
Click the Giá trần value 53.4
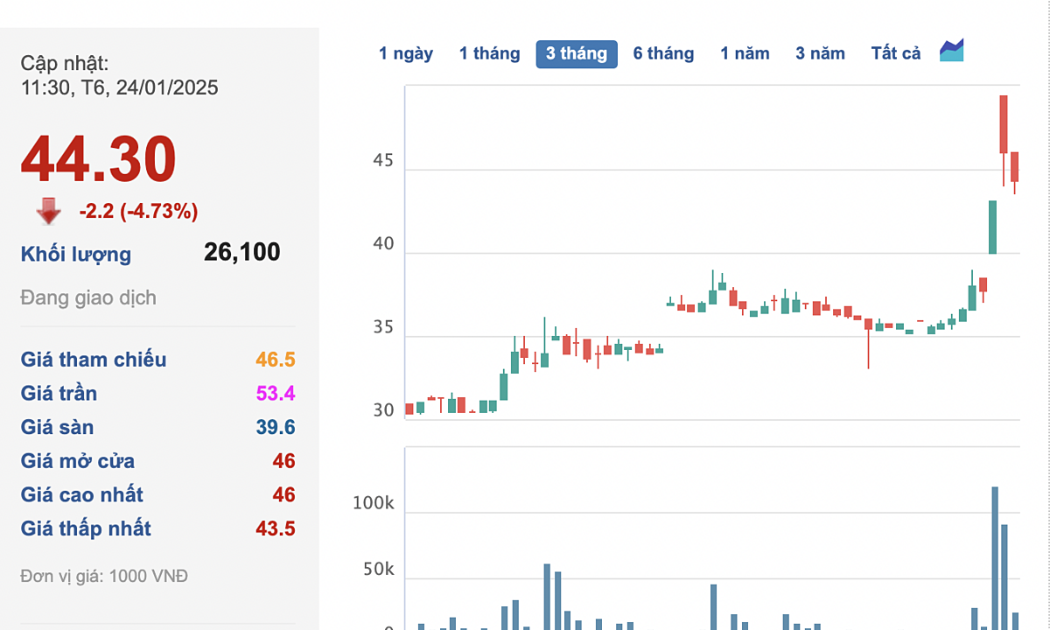pos(275,394)
